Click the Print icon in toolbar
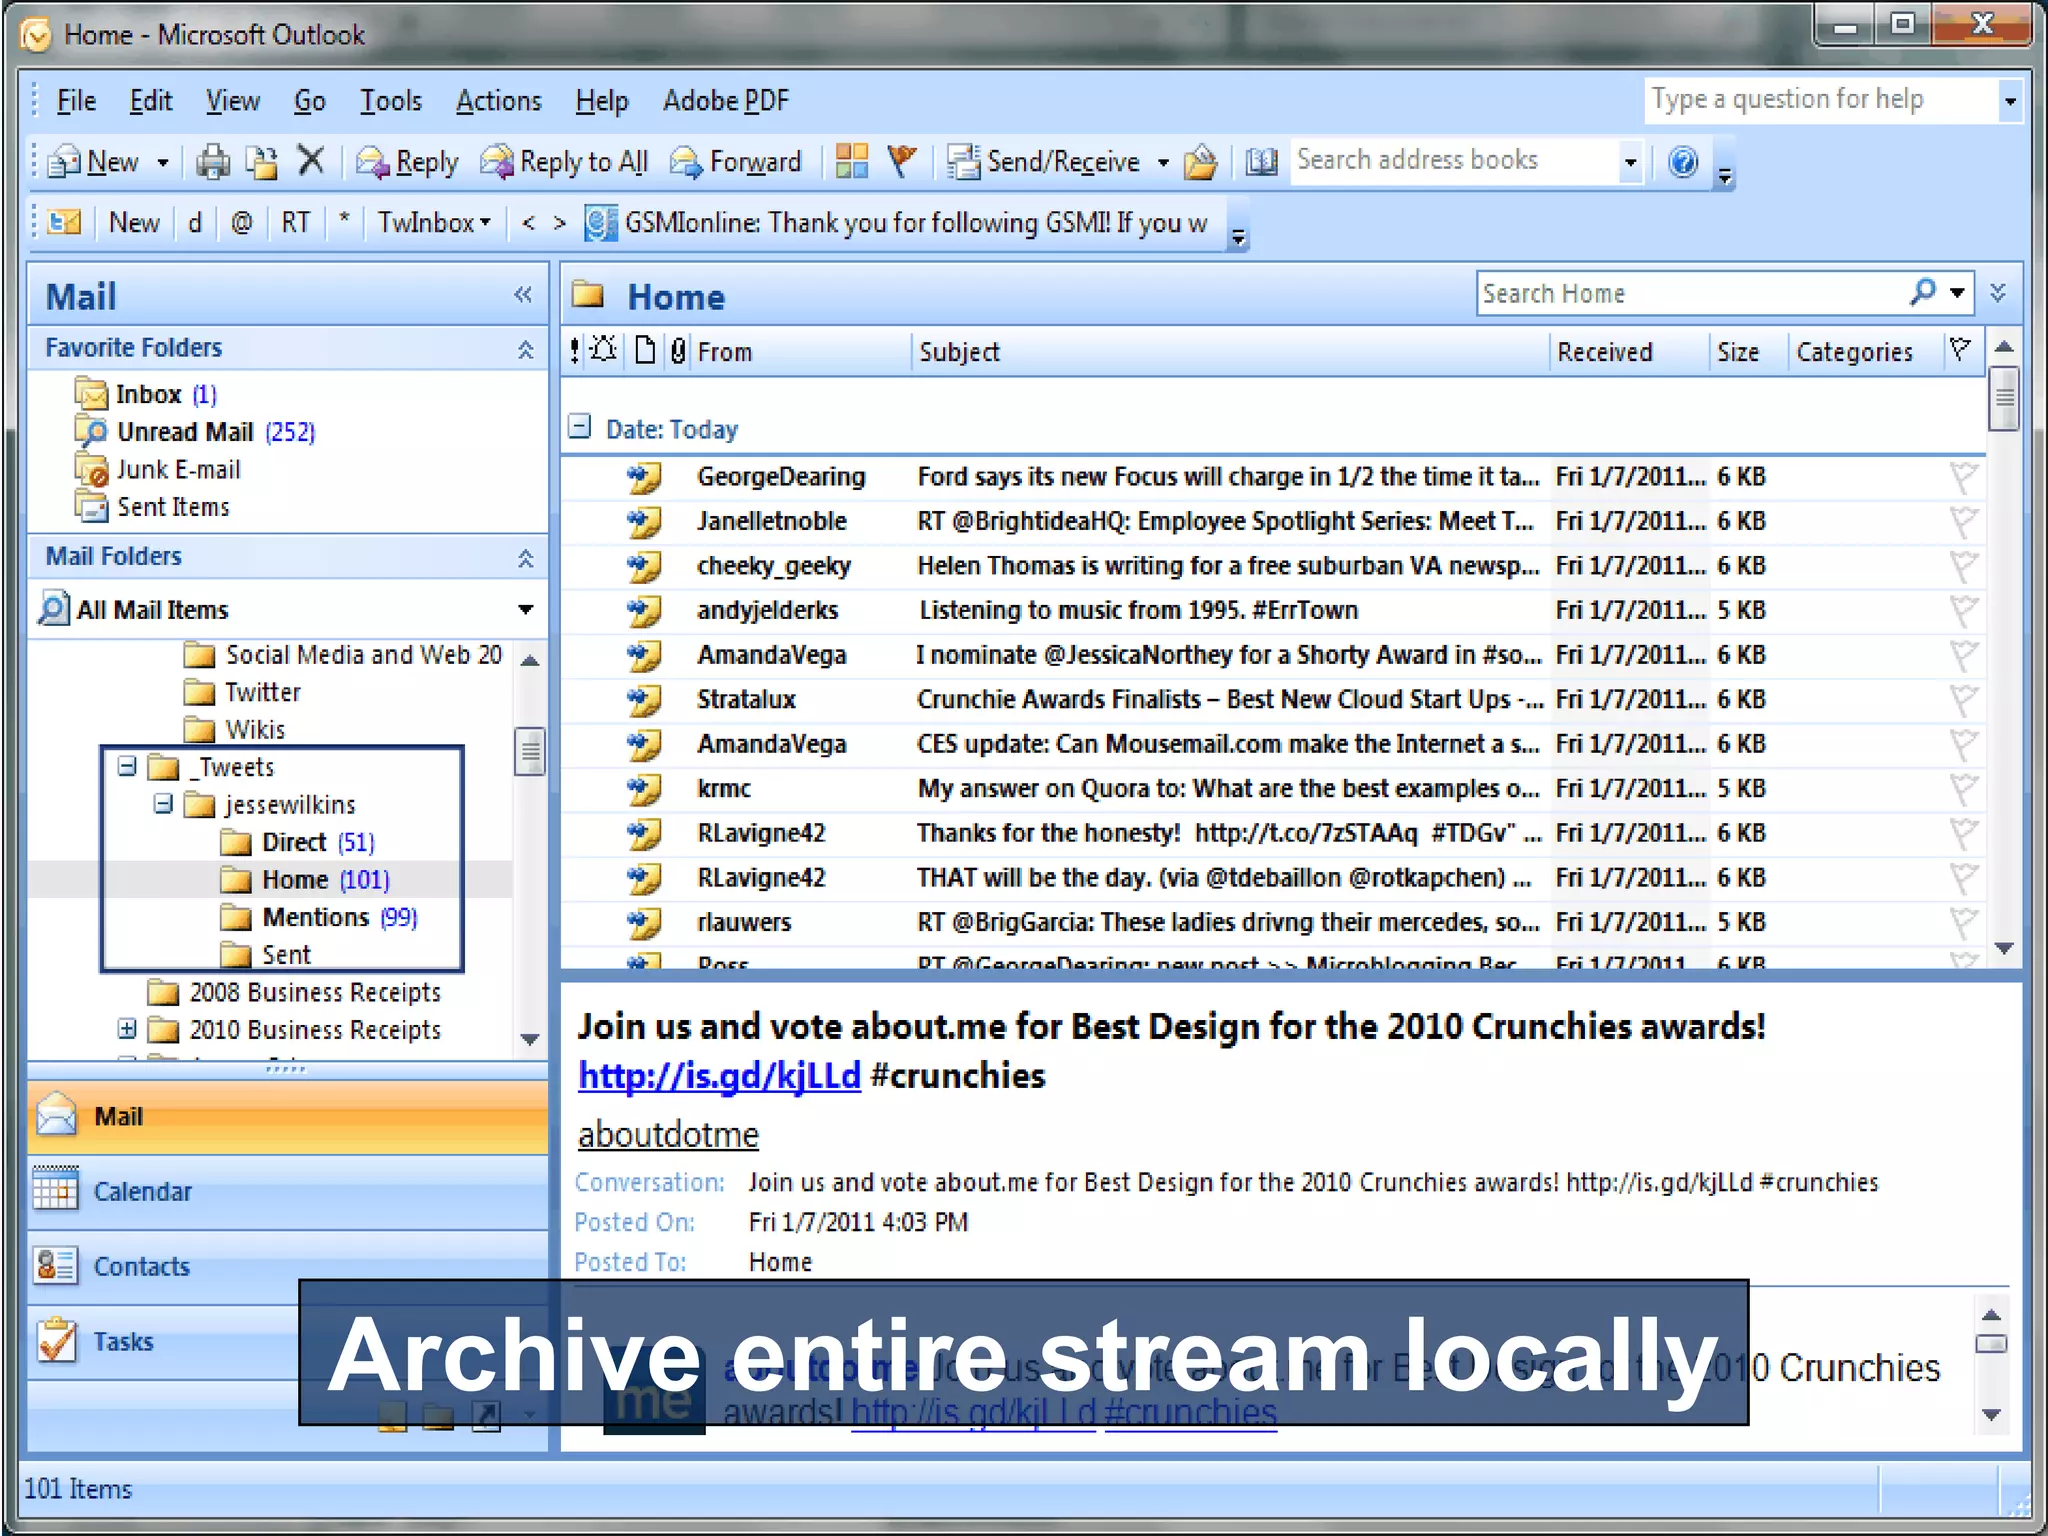Viewport: 2048px width, 1536px height. (x=212, y=161)
